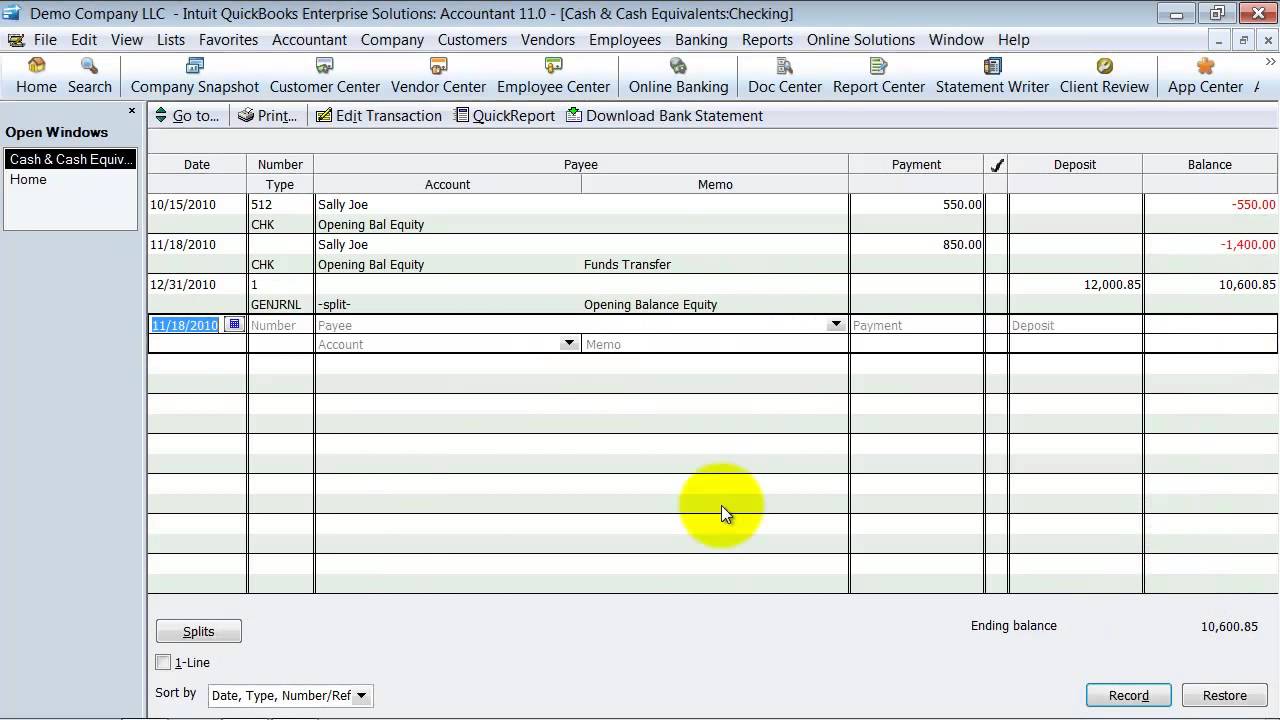Click the Payment input field
The image size is (1280, 720).
point(916,325)
